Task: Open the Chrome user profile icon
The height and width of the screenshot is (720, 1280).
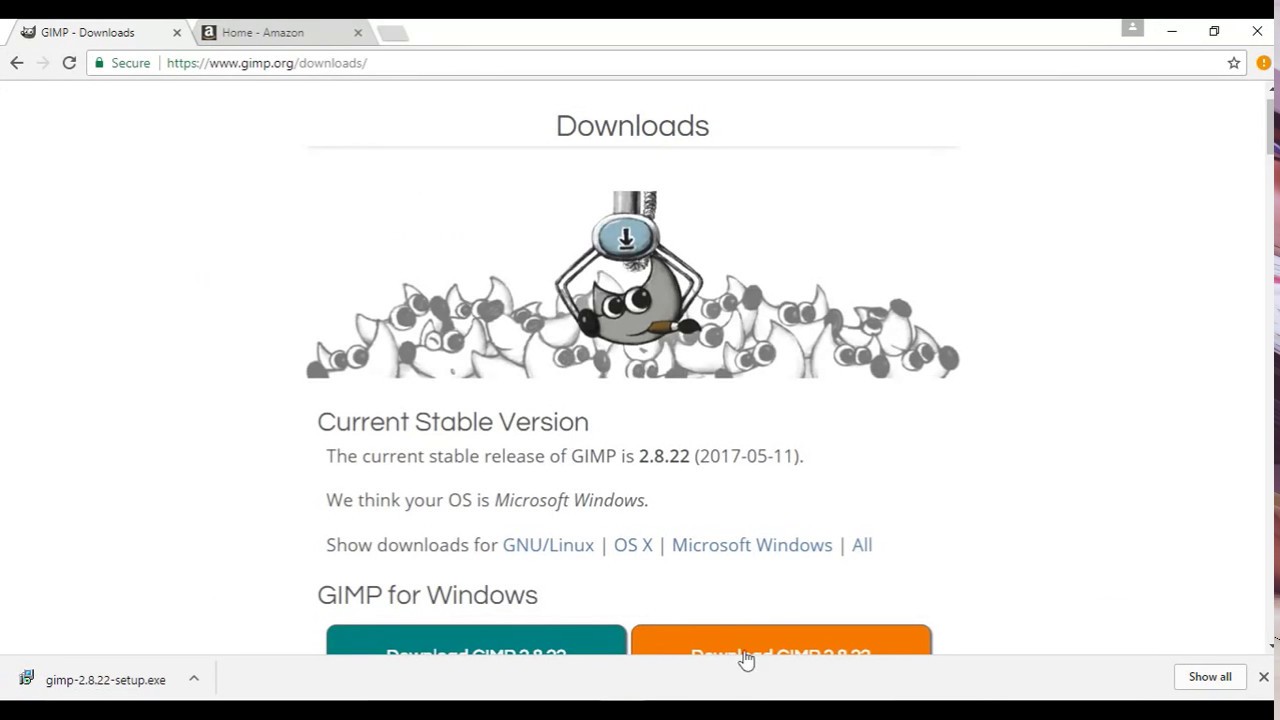Action: pos(1132,29)
